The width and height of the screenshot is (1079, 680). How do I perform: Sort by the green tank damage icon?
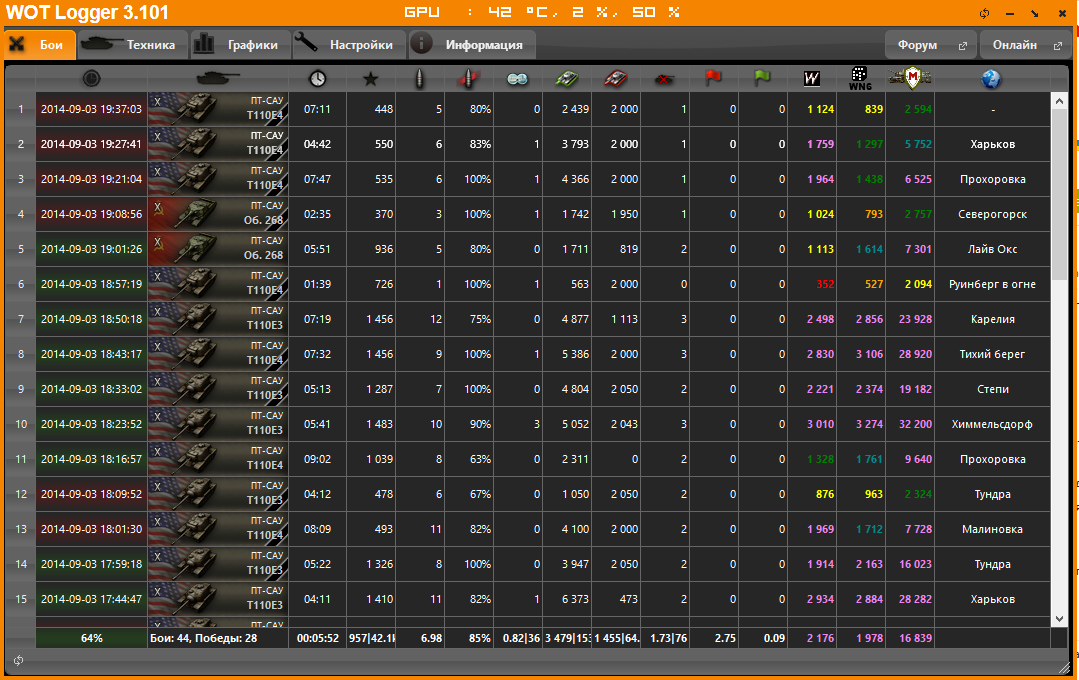click(566, 79)
